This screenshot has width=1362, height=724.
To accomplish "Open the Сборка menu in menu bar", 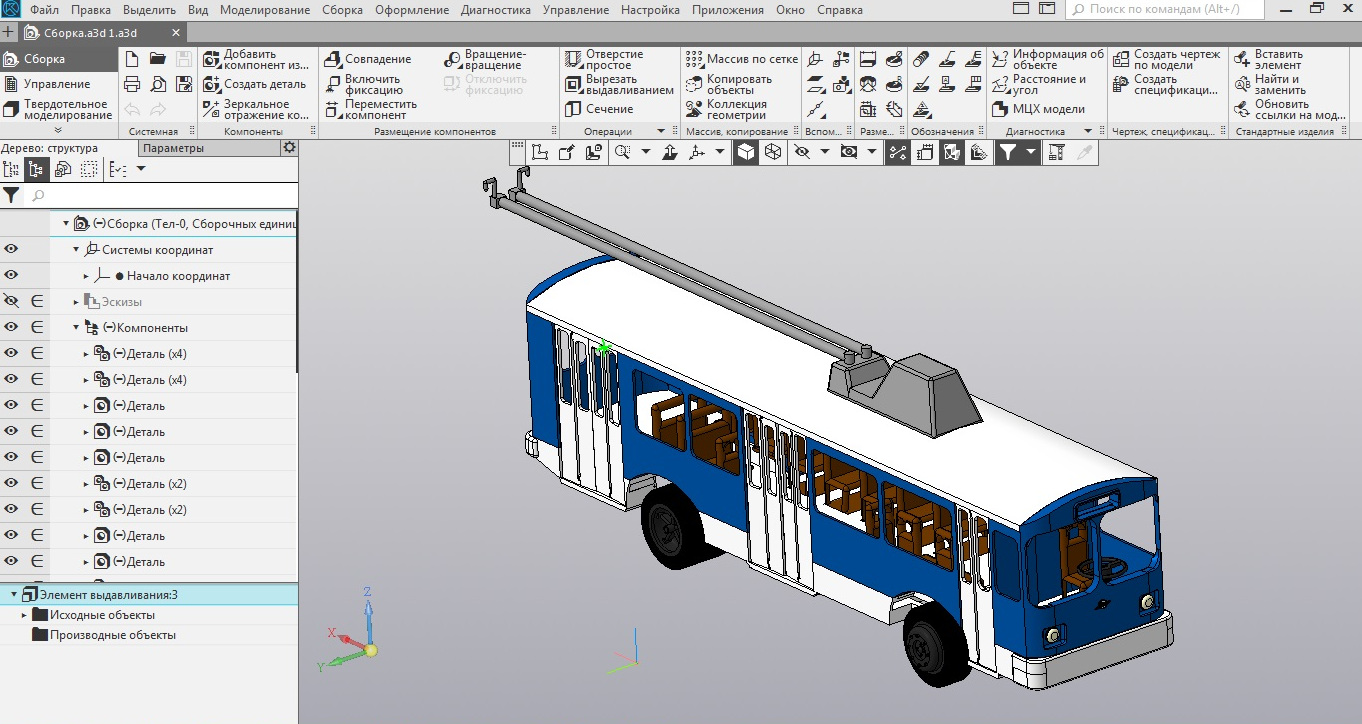I will (343, 10).
